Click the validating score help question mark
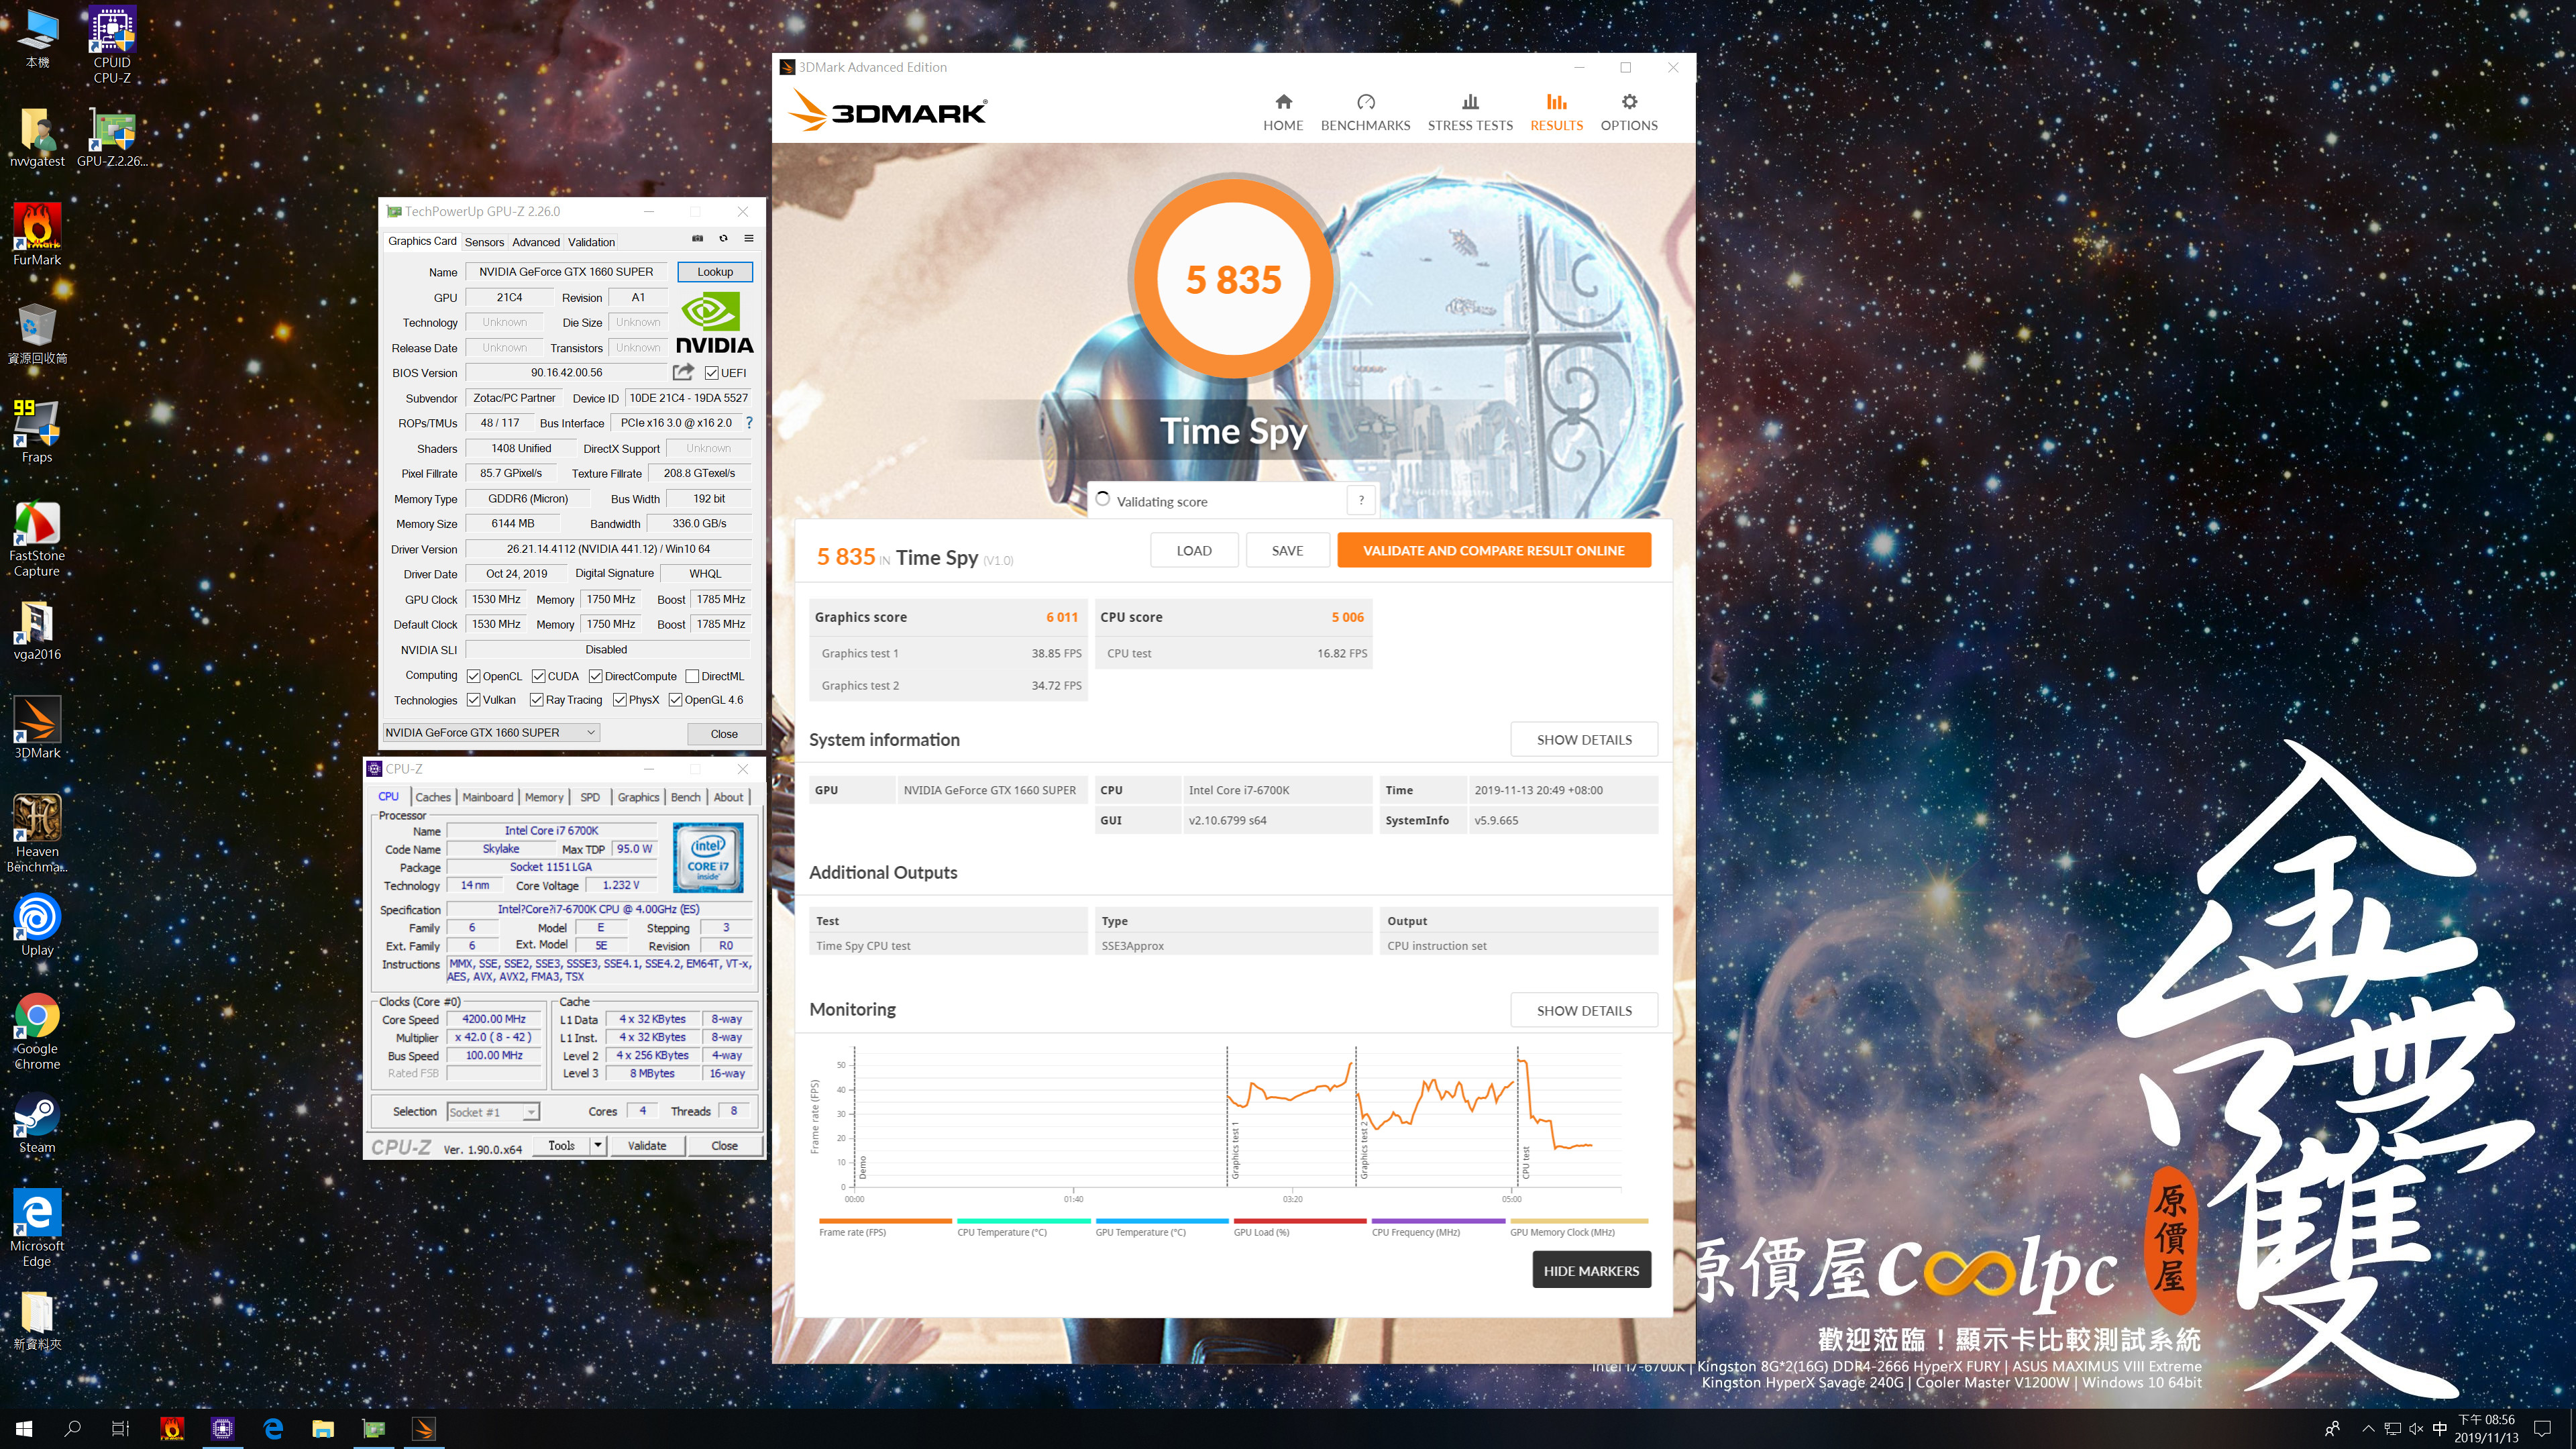Image resolution: width=2576 pixels, height=1449 pixels. pos(1361,500)
